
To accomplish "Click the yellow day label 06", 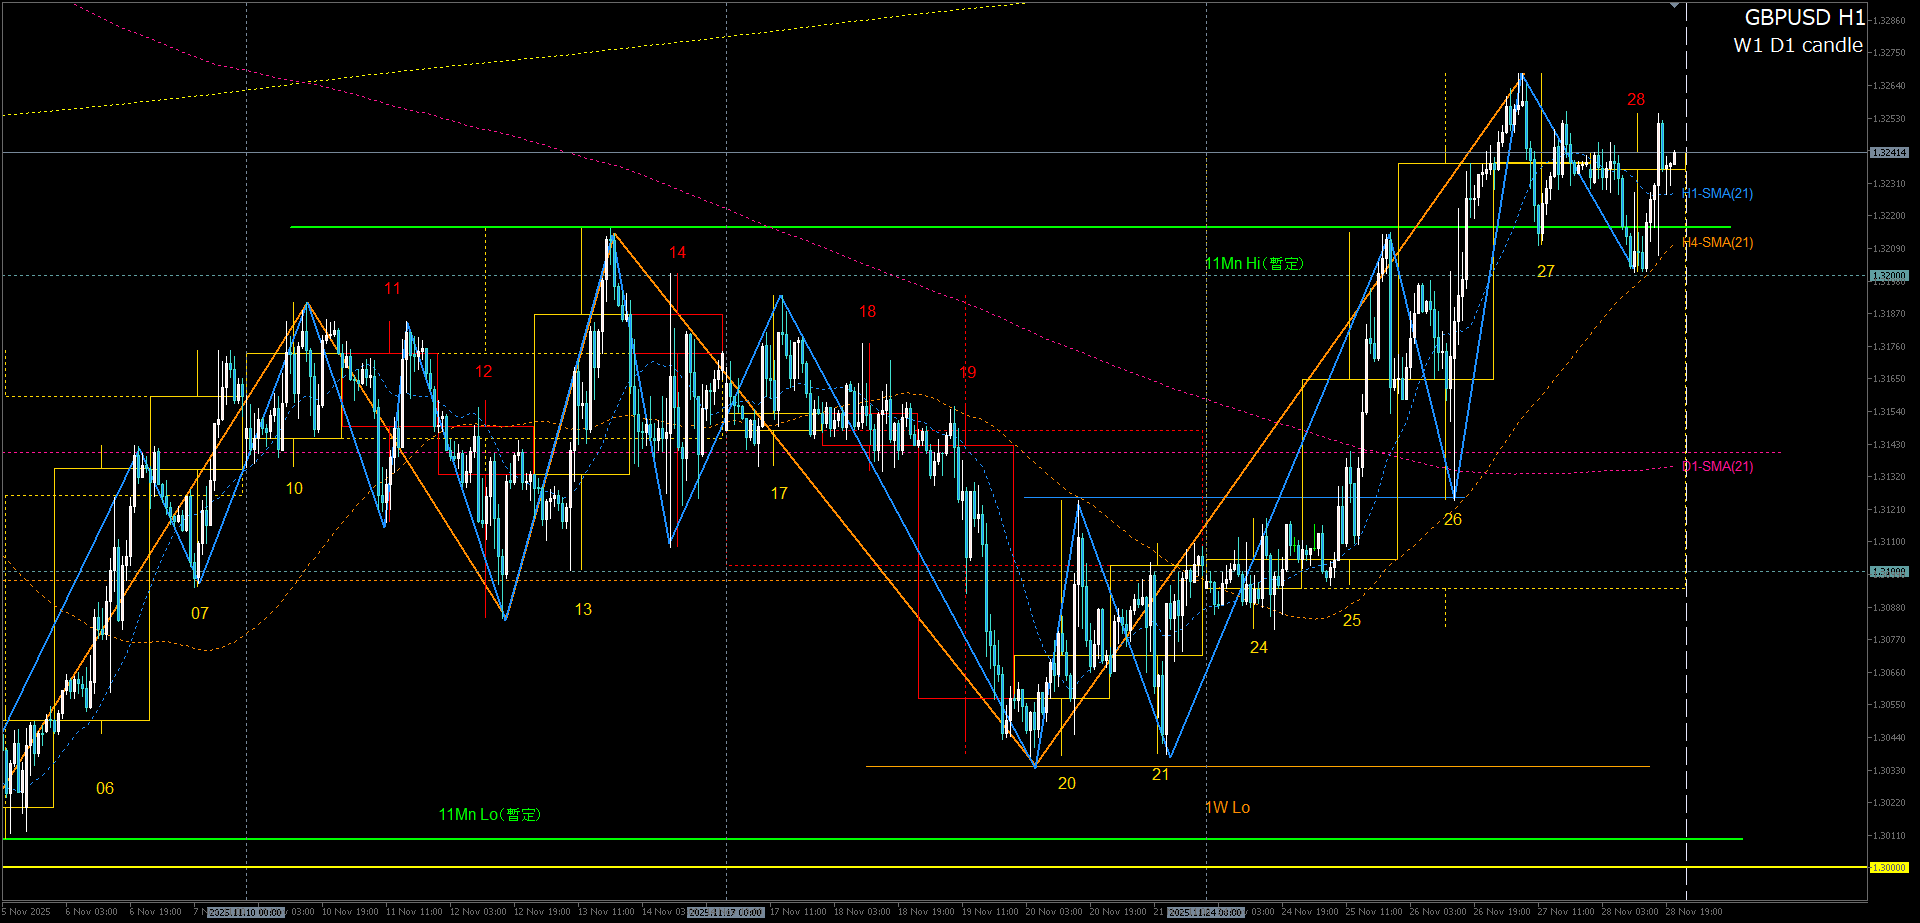I will (x=105, y=789).
